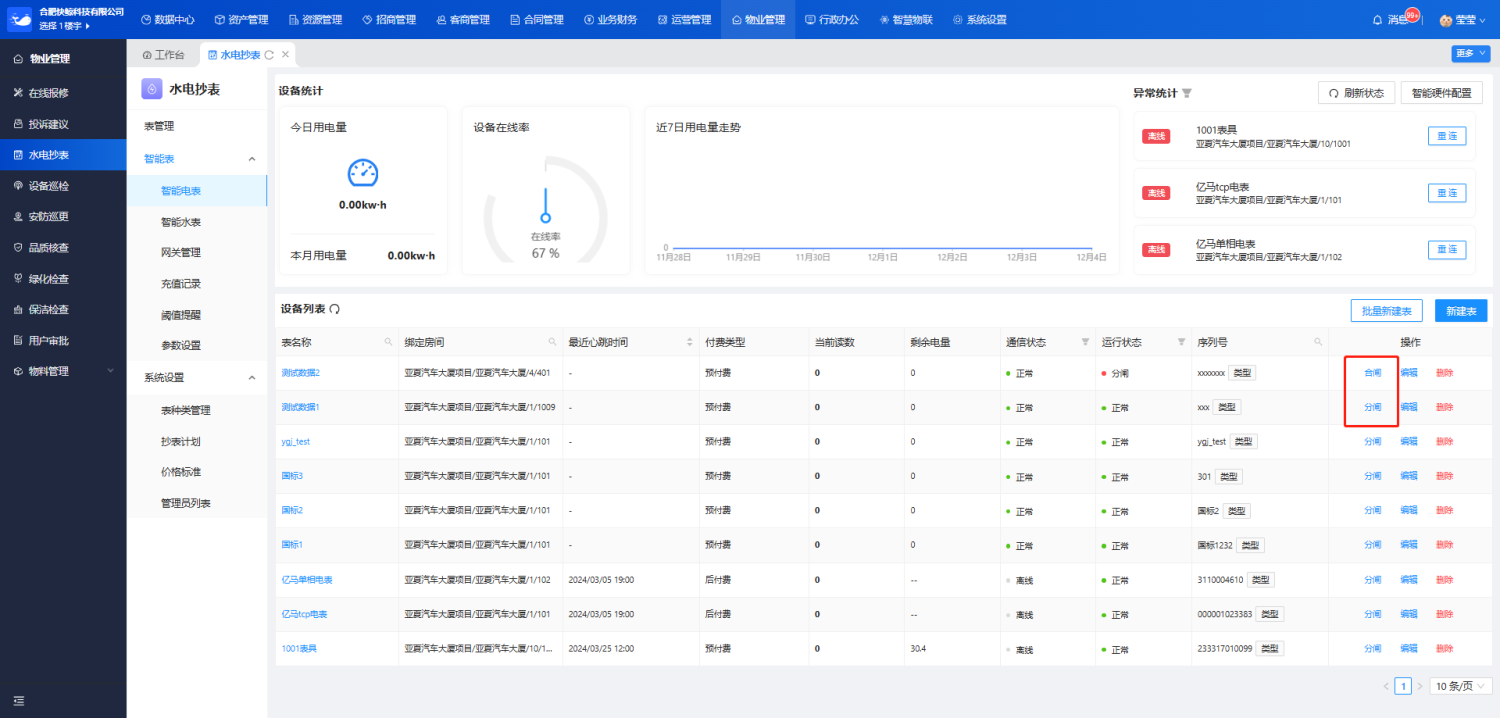Toggle 分闸 for 国标3 meter
Viewport: 1500px width, 718px height.
[1372, 476]
